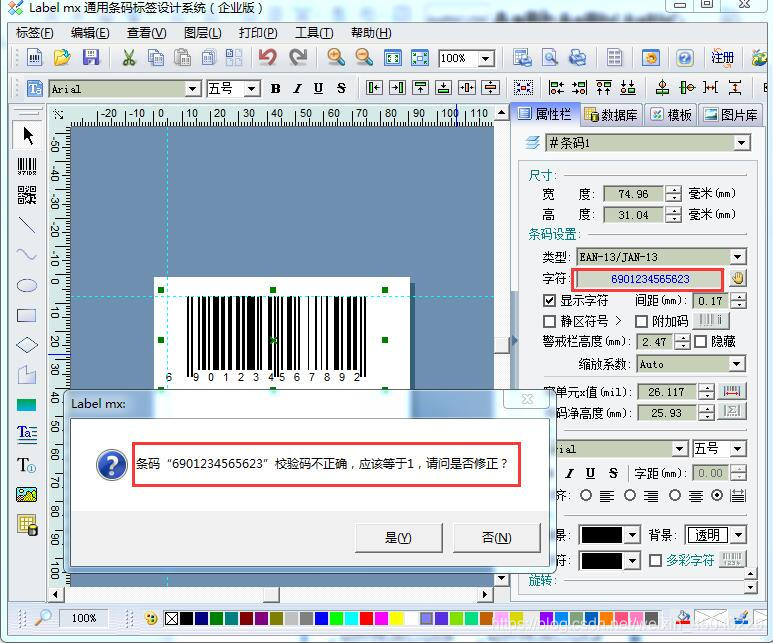Click the horizontal canvas scrollbar thumb
Screen dimensions: 773x643
point(272,595)
